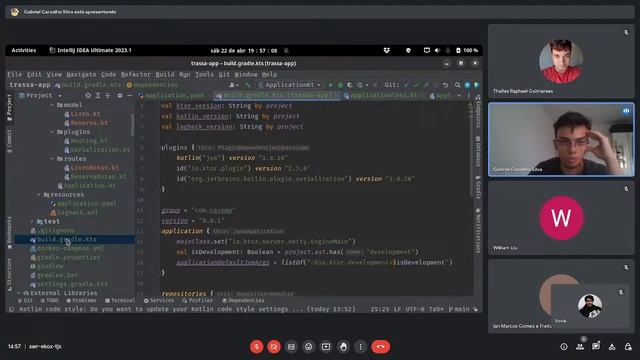Expand External Libraries node
Viewport: 640px width, 360px height.
coord(19,293)
